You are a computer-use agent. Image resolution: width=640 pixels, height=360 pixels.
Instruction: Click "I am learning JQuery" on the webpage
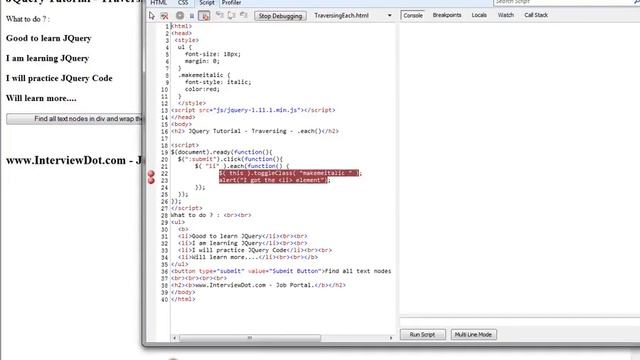tap(47, 58)
